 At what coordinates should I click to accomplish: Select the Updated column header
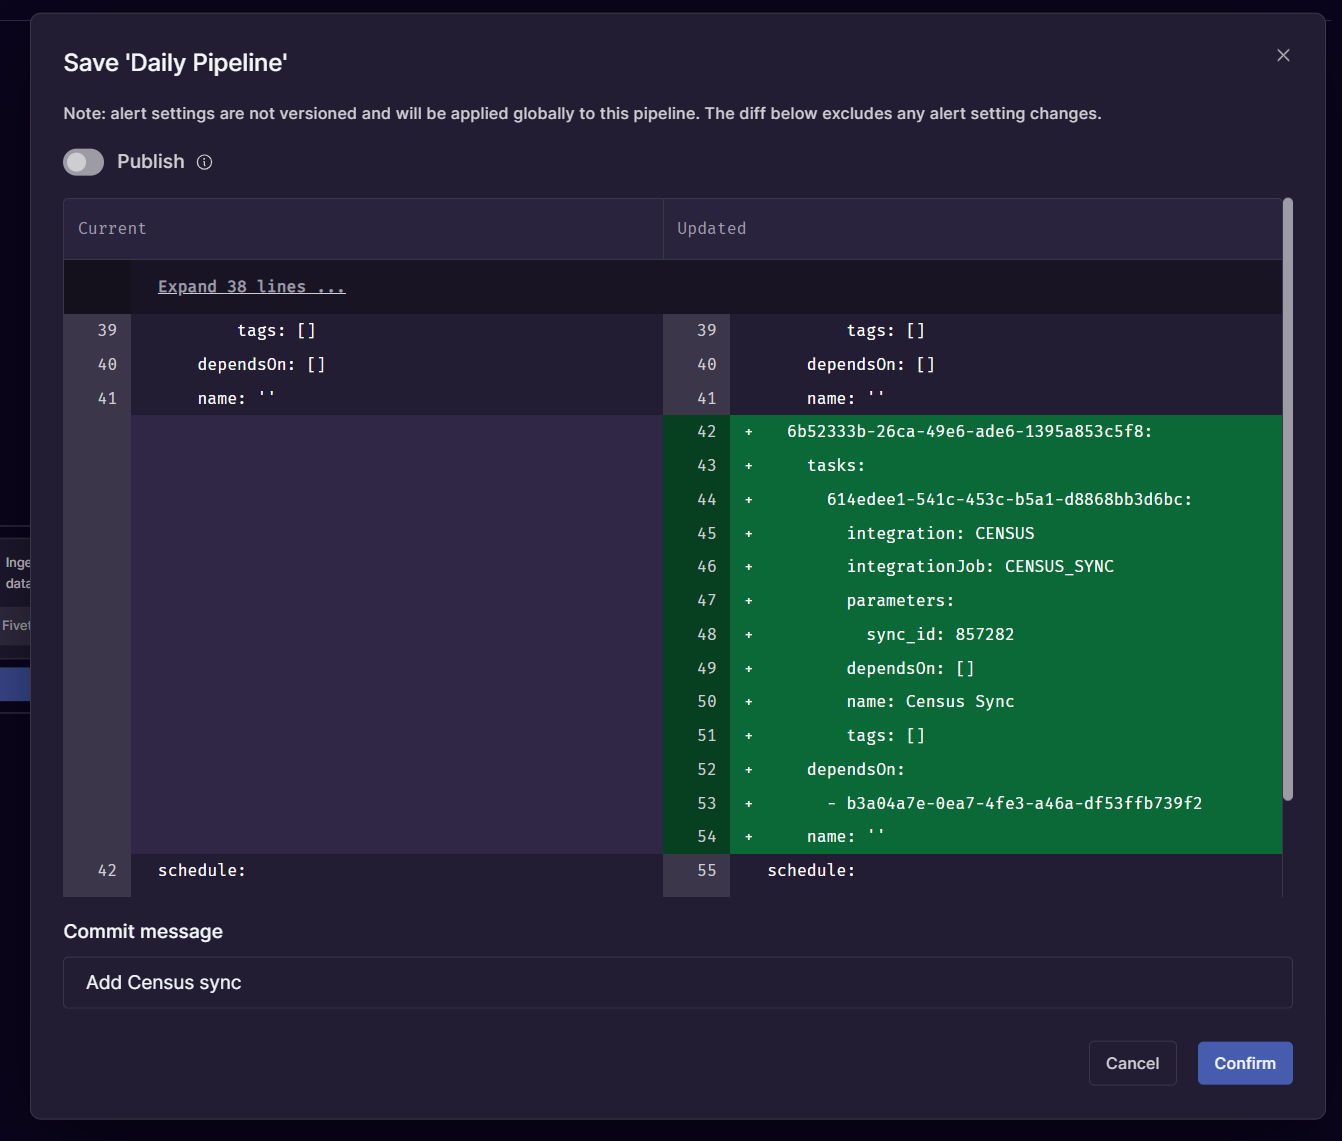tap(711, 228)
